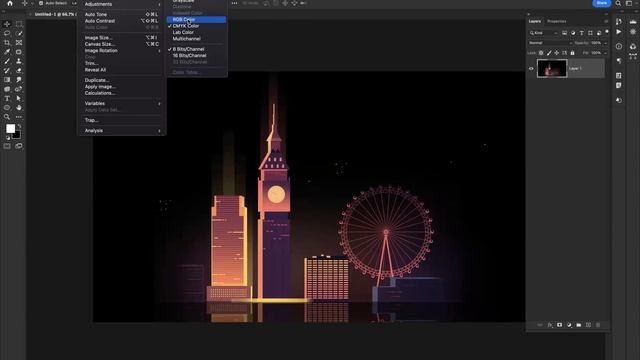Select the Ellipse shape tool
640x360 pixels.
[7, 108]
